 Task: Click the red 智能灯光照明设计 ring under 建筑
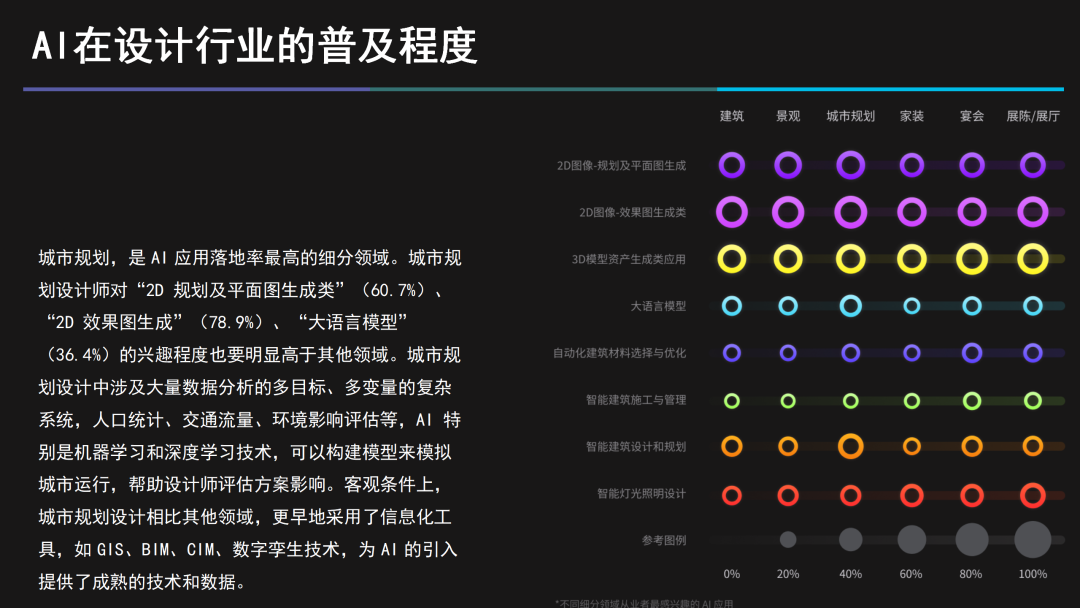(731, 495)
